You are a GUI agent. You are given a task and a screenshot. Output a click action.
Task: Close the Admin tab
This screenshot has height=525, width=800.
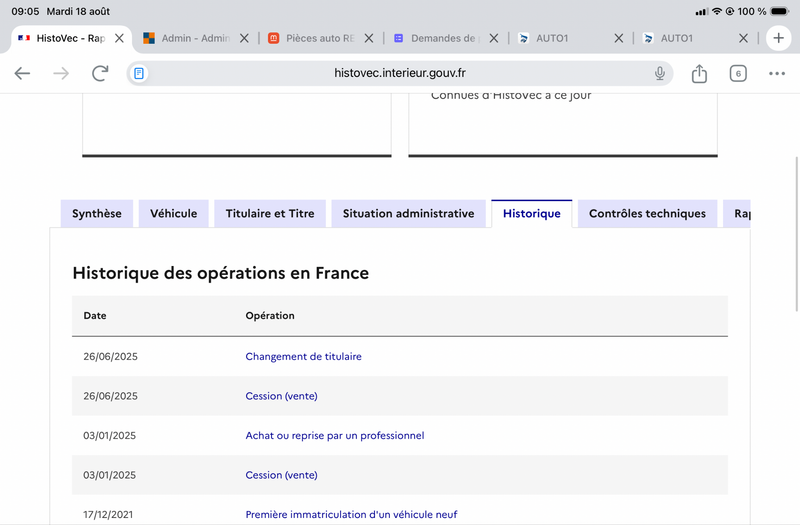(244, 38)
